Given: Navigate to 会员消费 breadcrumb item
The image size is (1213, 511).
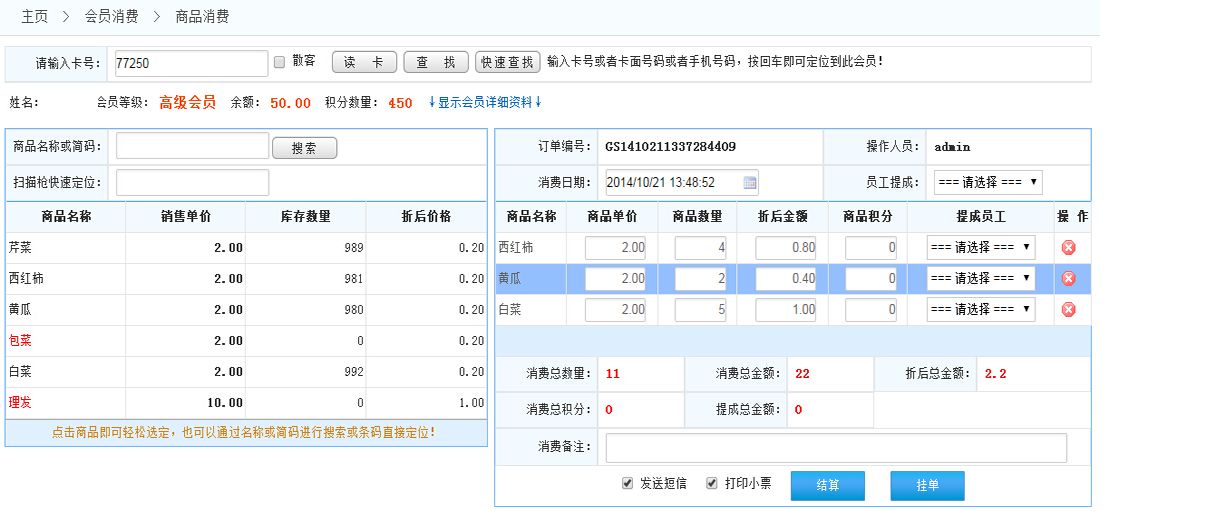Looking at the screenshot, I should click(x=111, y=17).
